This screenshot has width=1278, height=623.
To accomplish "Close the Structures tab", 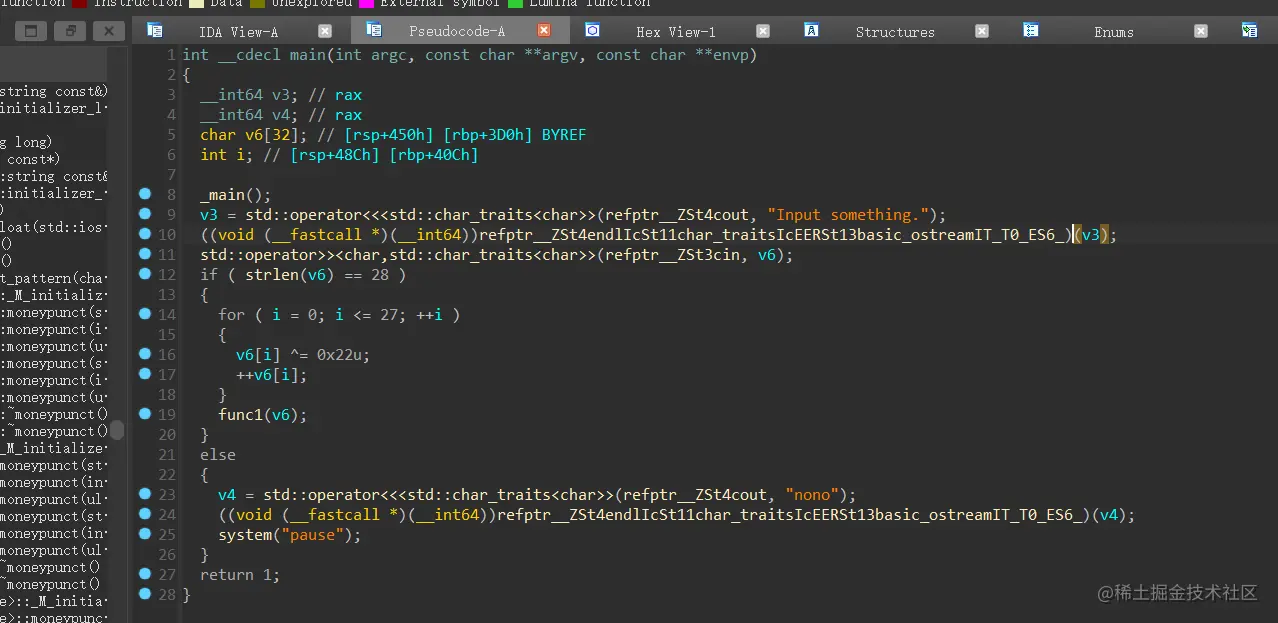I will pyautogui.click(x=982, y=31).
